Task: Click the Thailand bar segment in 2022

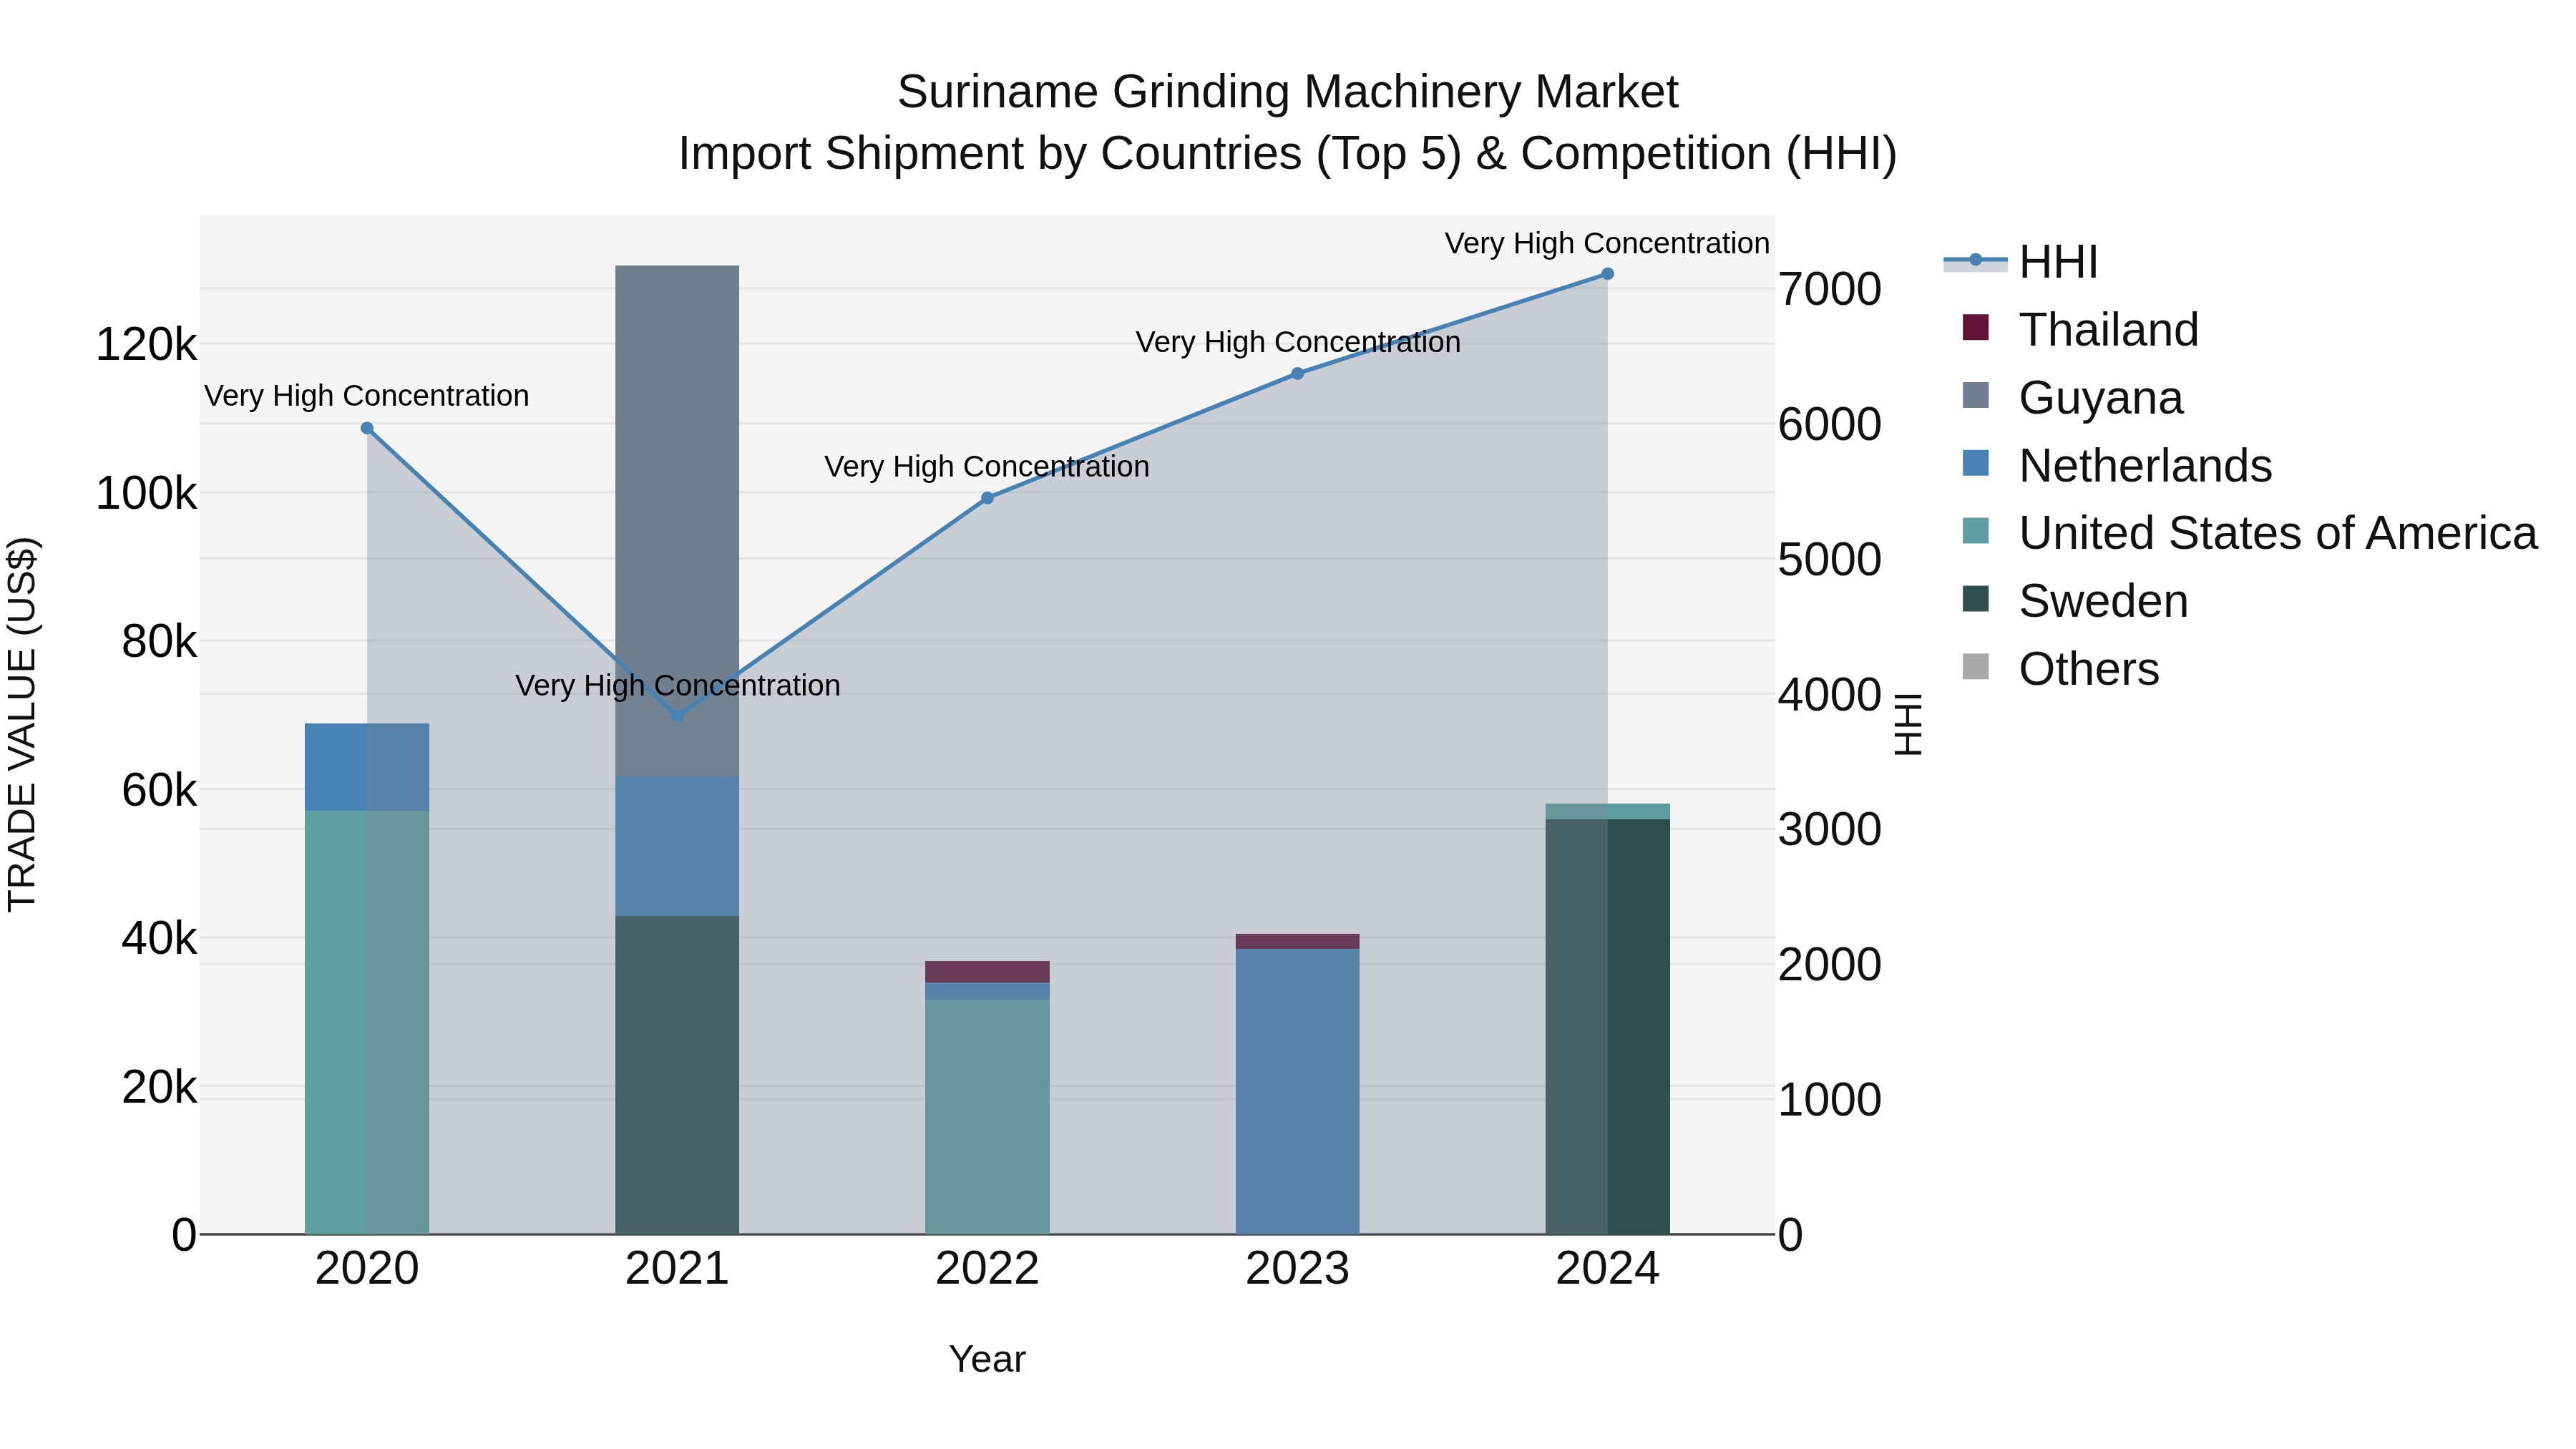Action: (x=987, y=972)
